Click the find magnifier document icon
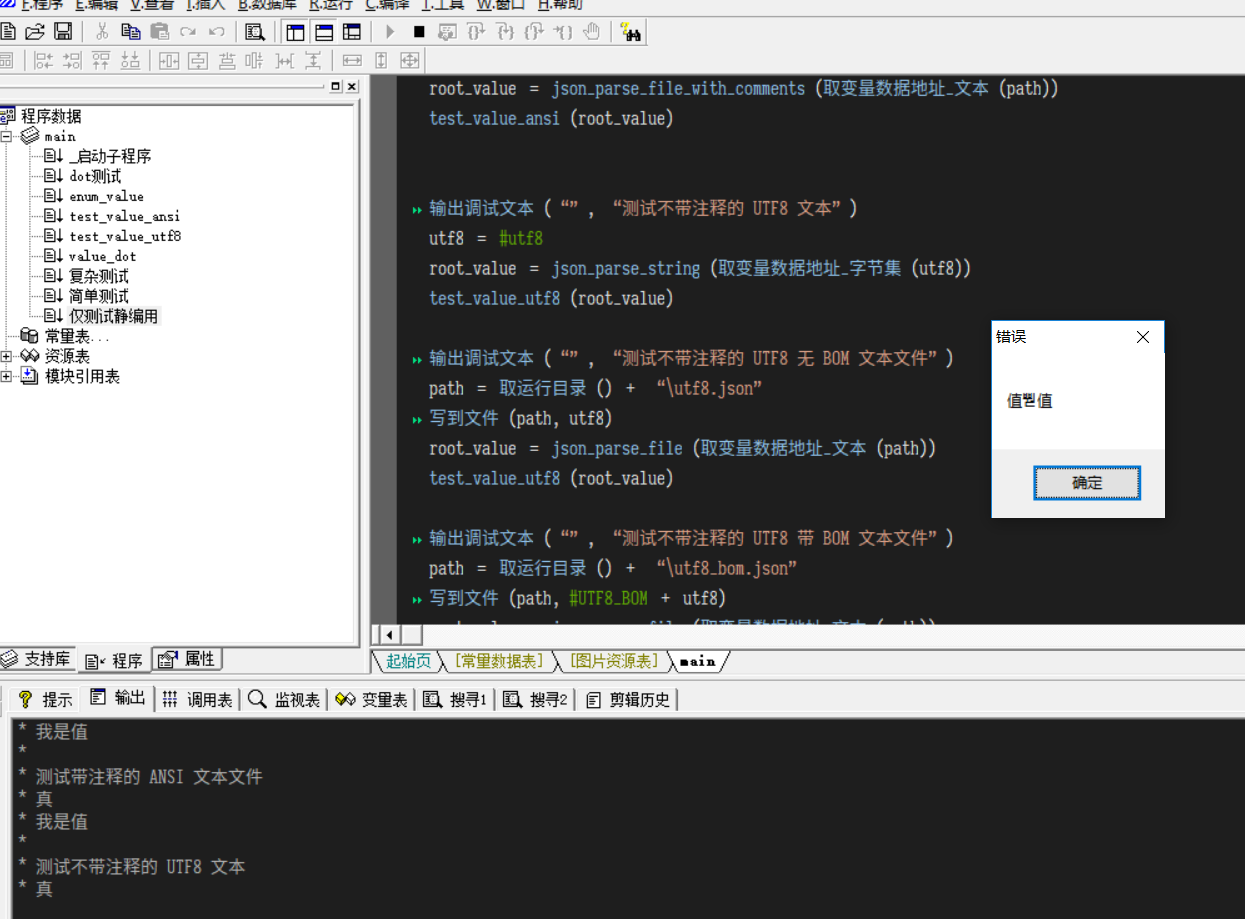This screenshot has height=919, width=1245. click(255, 32)
